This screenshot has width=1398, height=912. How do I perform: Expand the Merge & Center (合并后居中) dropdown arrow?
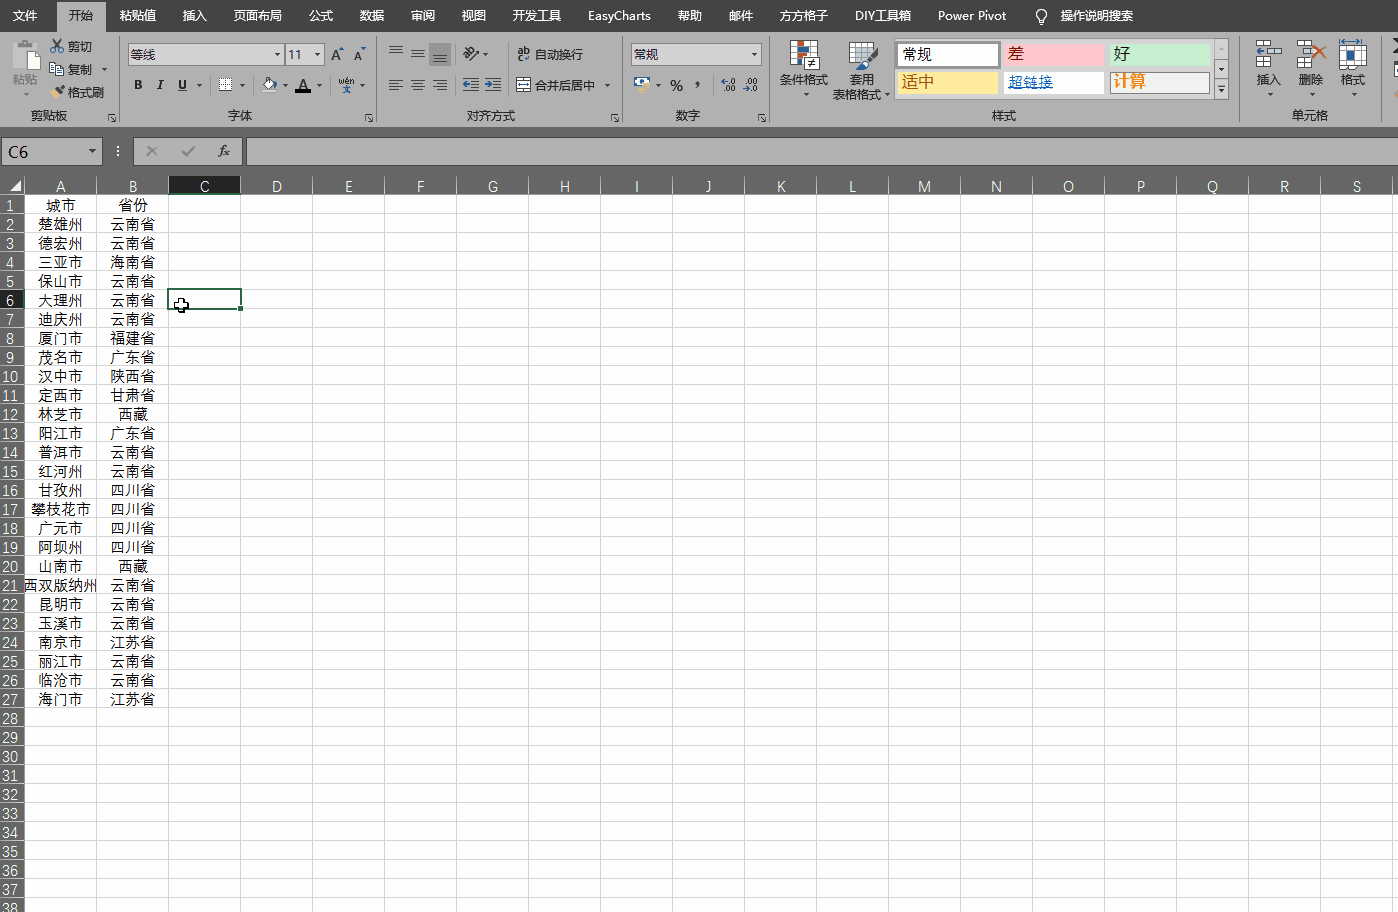[607, 85]
